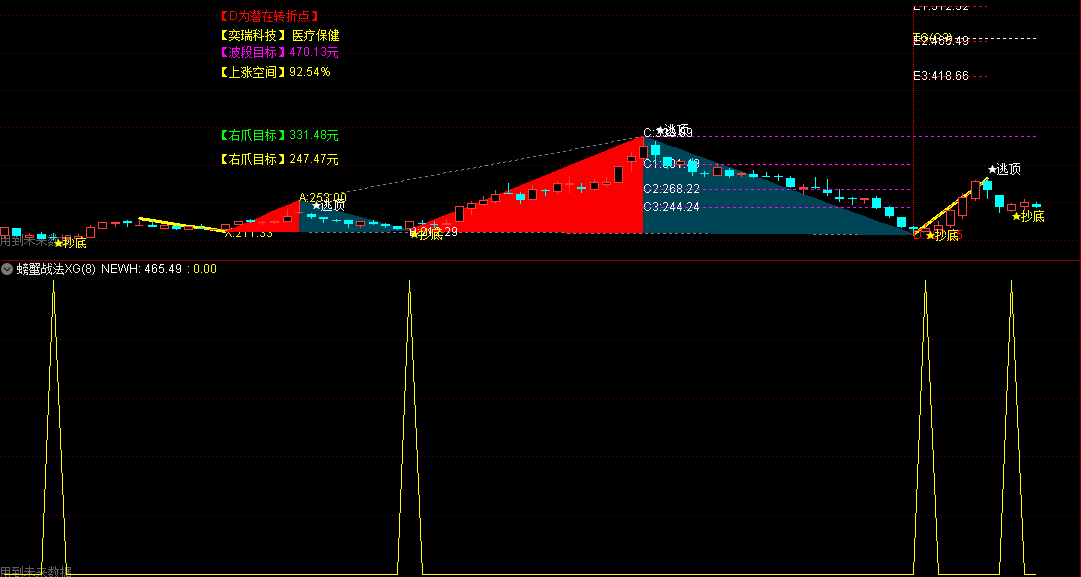Click the 用到未来数据 warning in indicator panel

tap(36, 571)
